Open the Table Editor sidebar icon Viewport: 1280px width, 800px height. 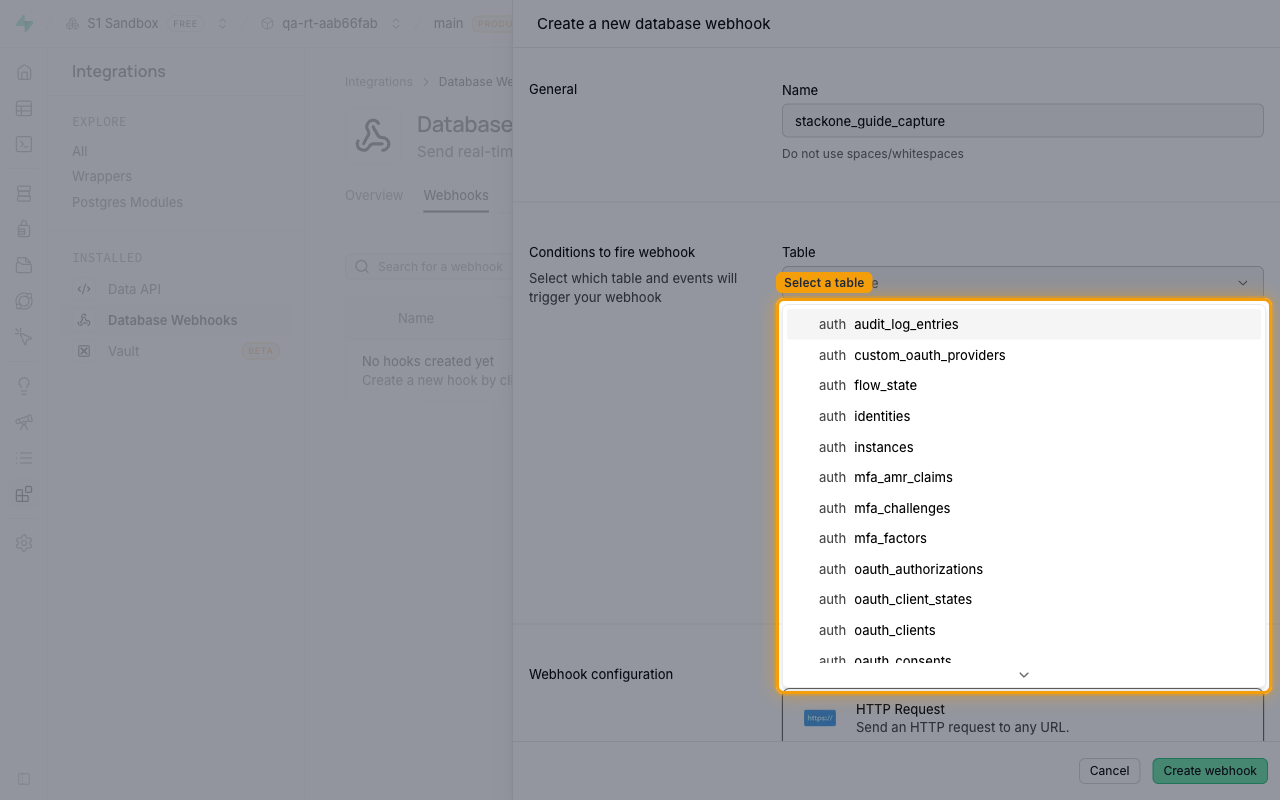(24, 108)
